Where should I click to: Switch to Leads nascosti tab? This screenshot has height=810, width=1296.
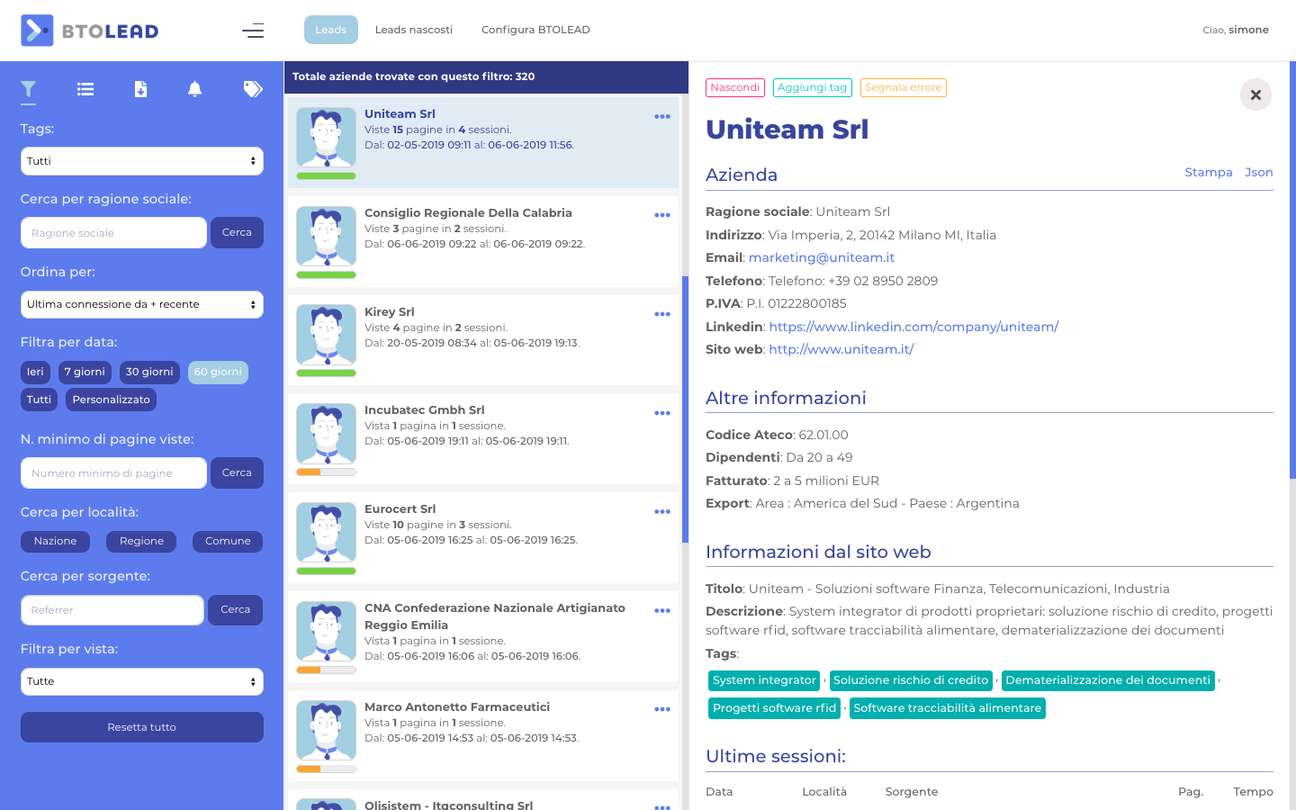[x=413, y=30]
